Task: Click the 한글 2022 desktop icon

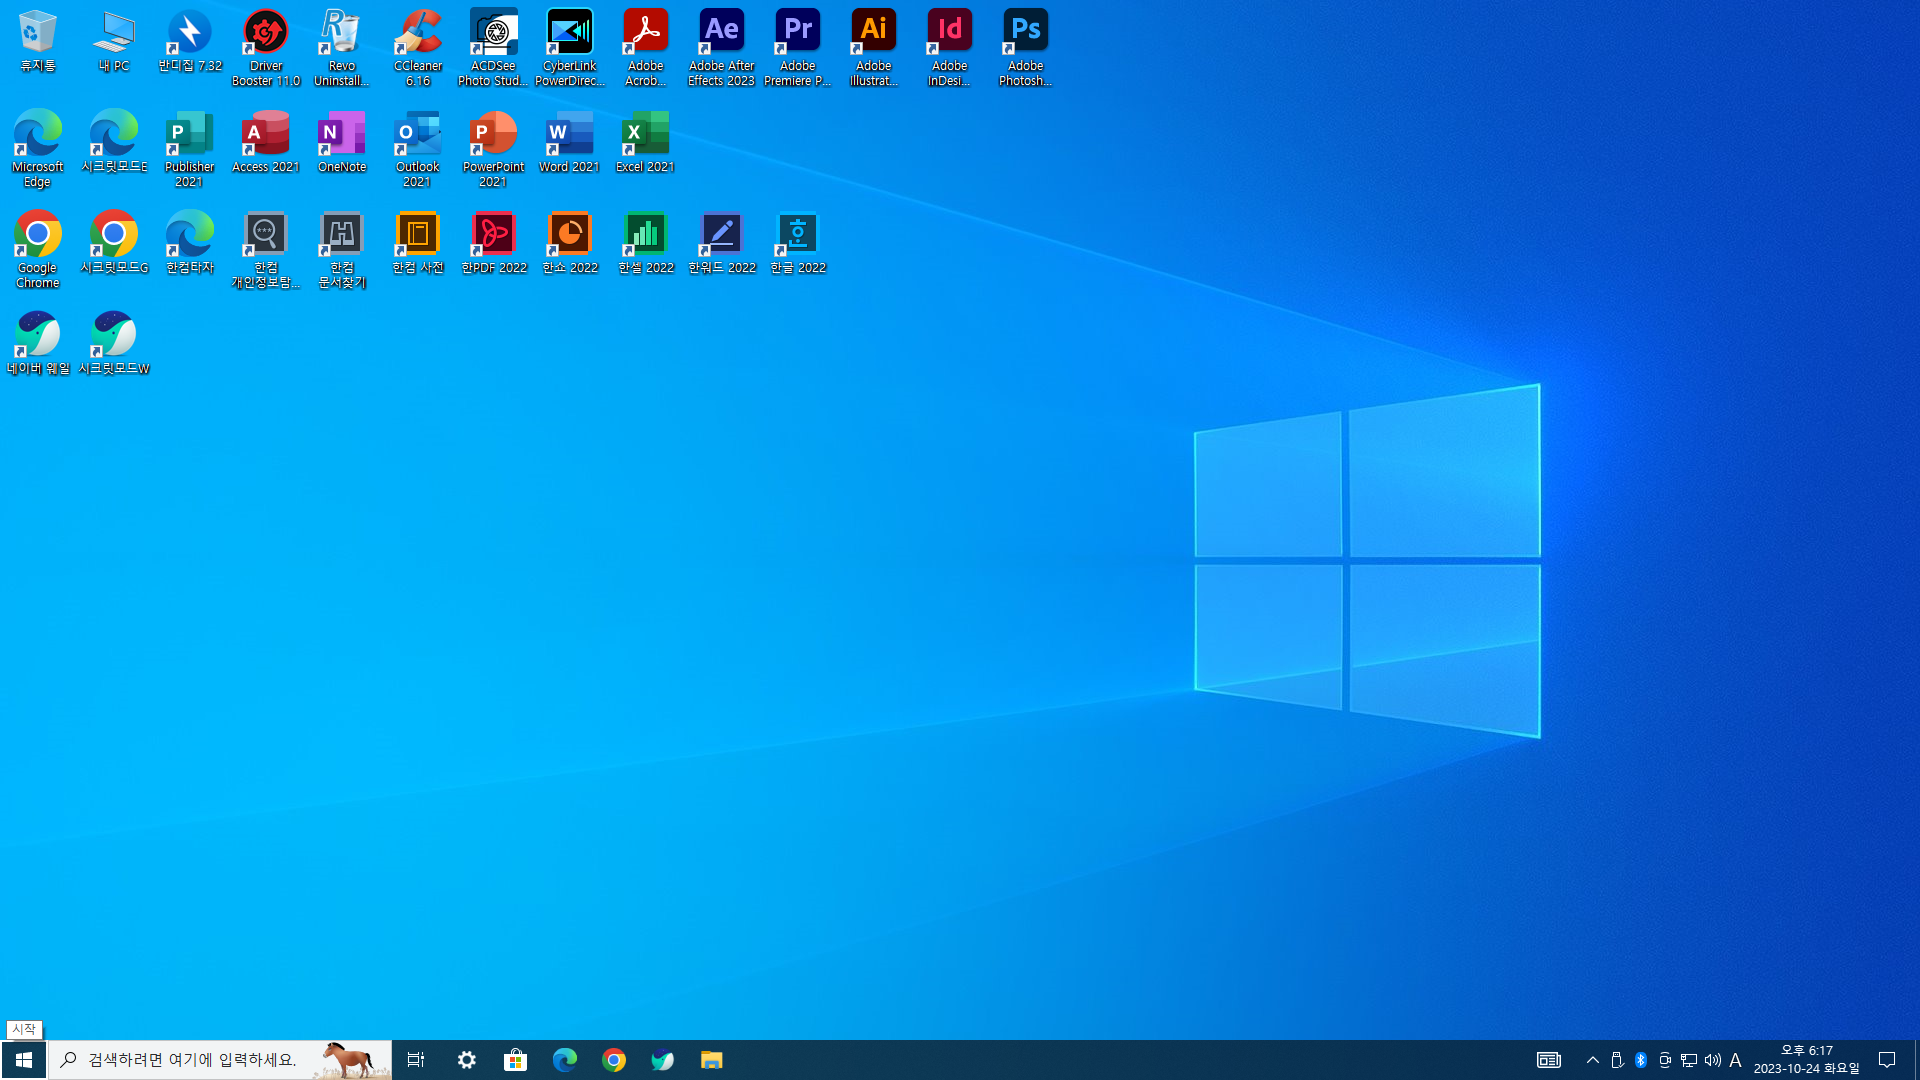Action: (x=797, y=243)
